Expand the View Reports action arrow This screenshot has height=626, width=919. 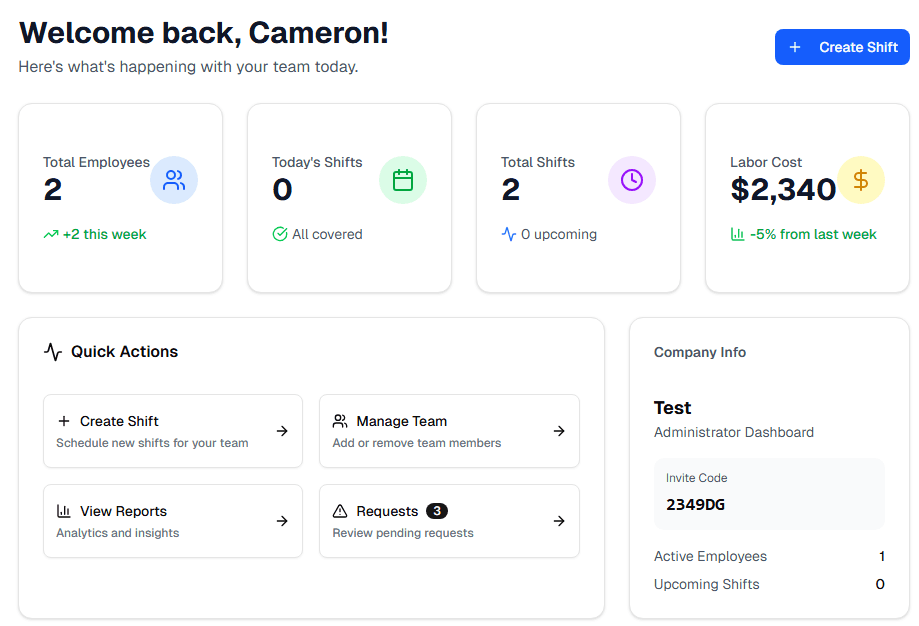(x=282, y=521)
